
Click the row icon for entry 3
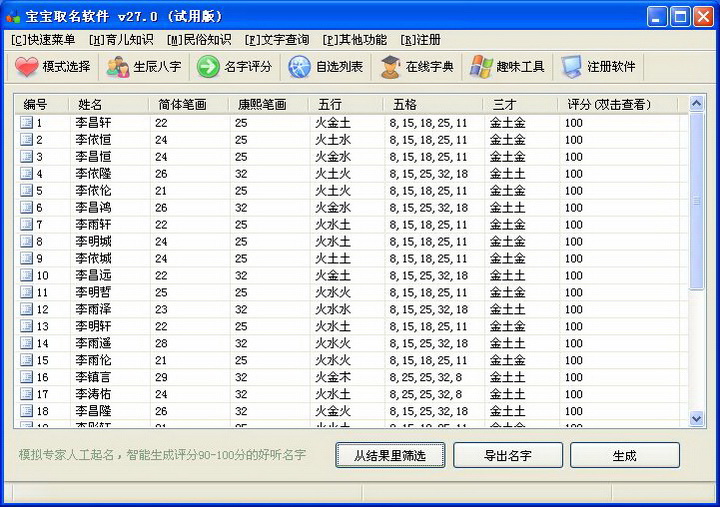[x=27, y=157]
